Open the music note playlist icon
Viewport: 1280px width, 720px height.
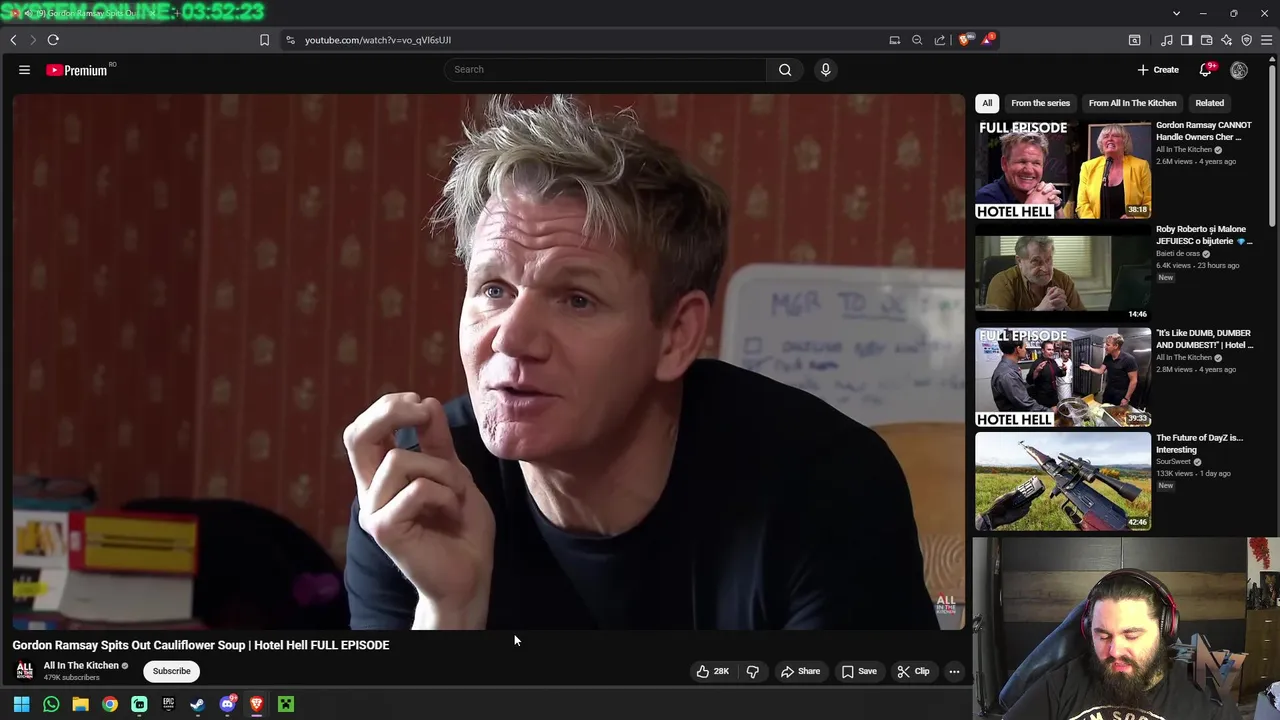click(x=1167, y=40)
